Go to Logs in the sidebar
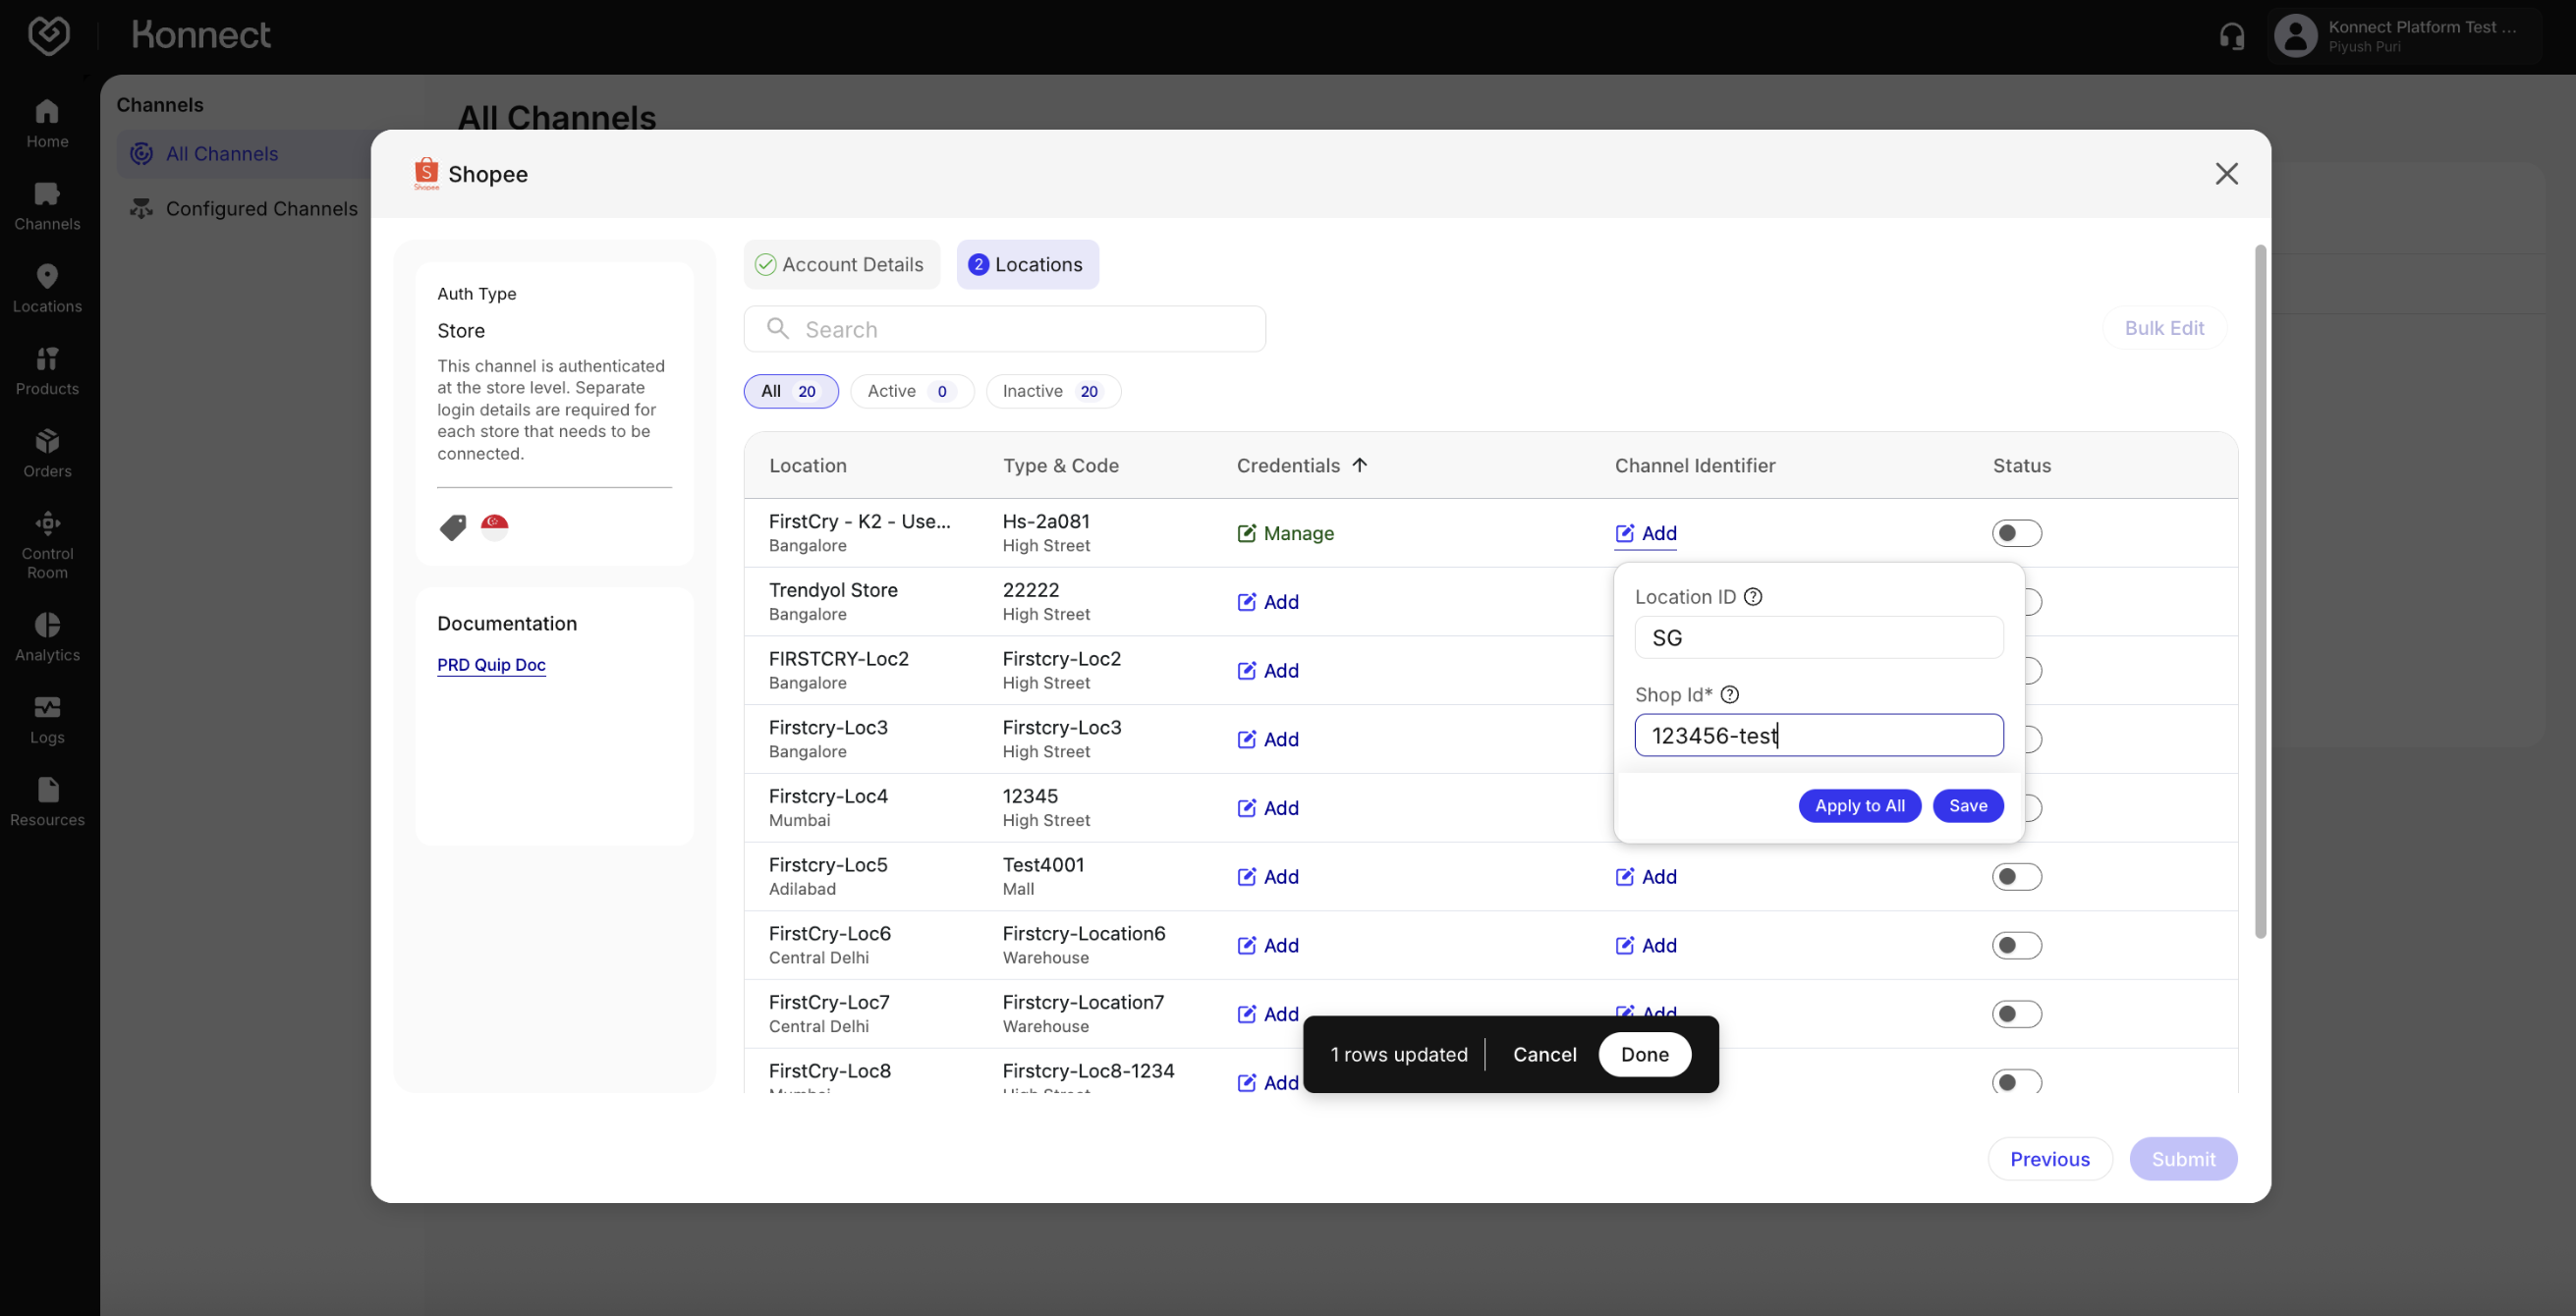 click(x=47, y=719)
